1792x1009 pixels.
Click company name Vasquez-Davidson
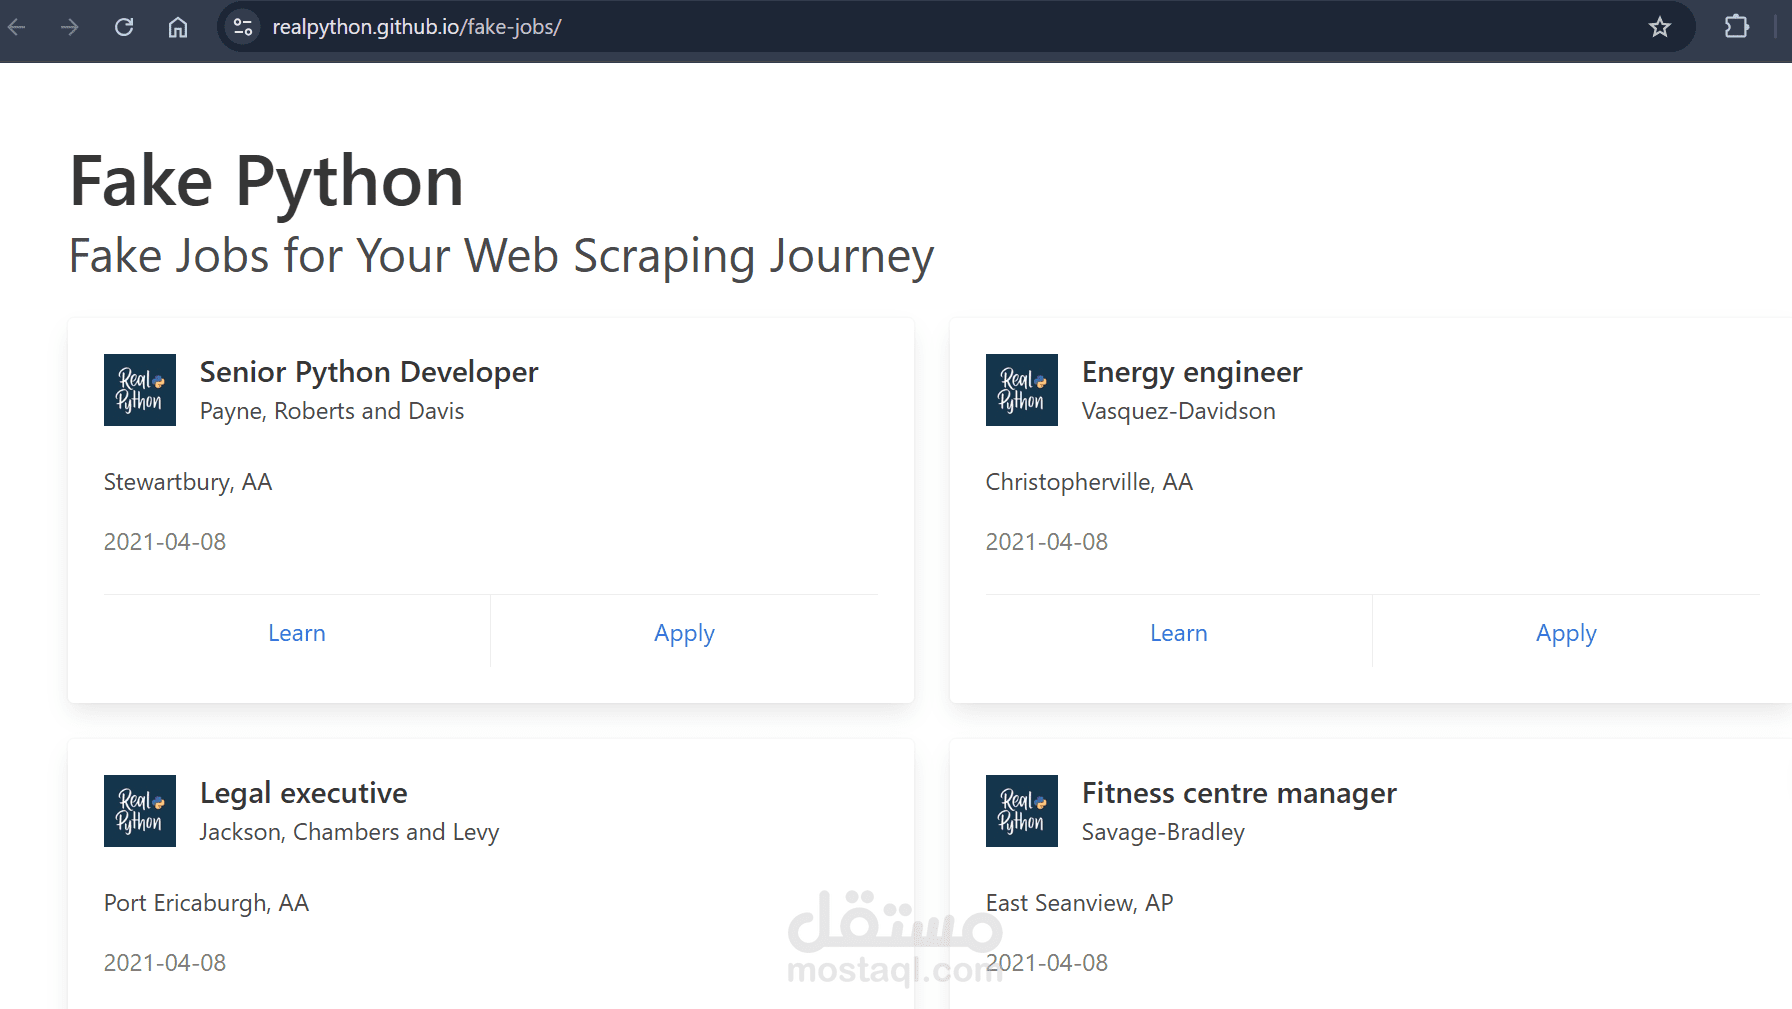coord(1179,411)
